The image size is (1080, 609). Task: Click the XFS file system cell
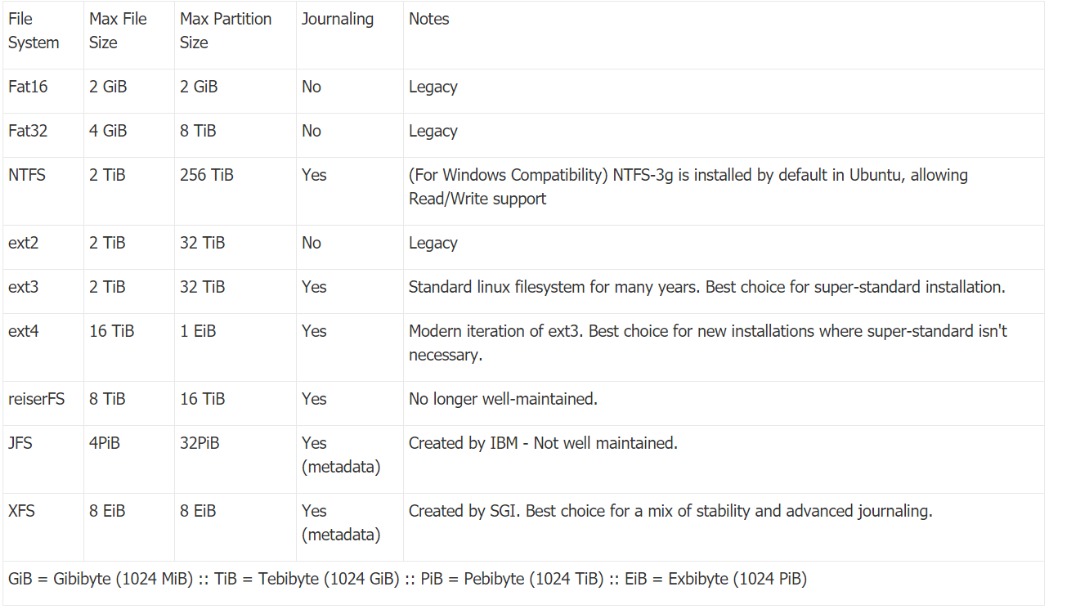pyautogui.click(x=21, y=511)
